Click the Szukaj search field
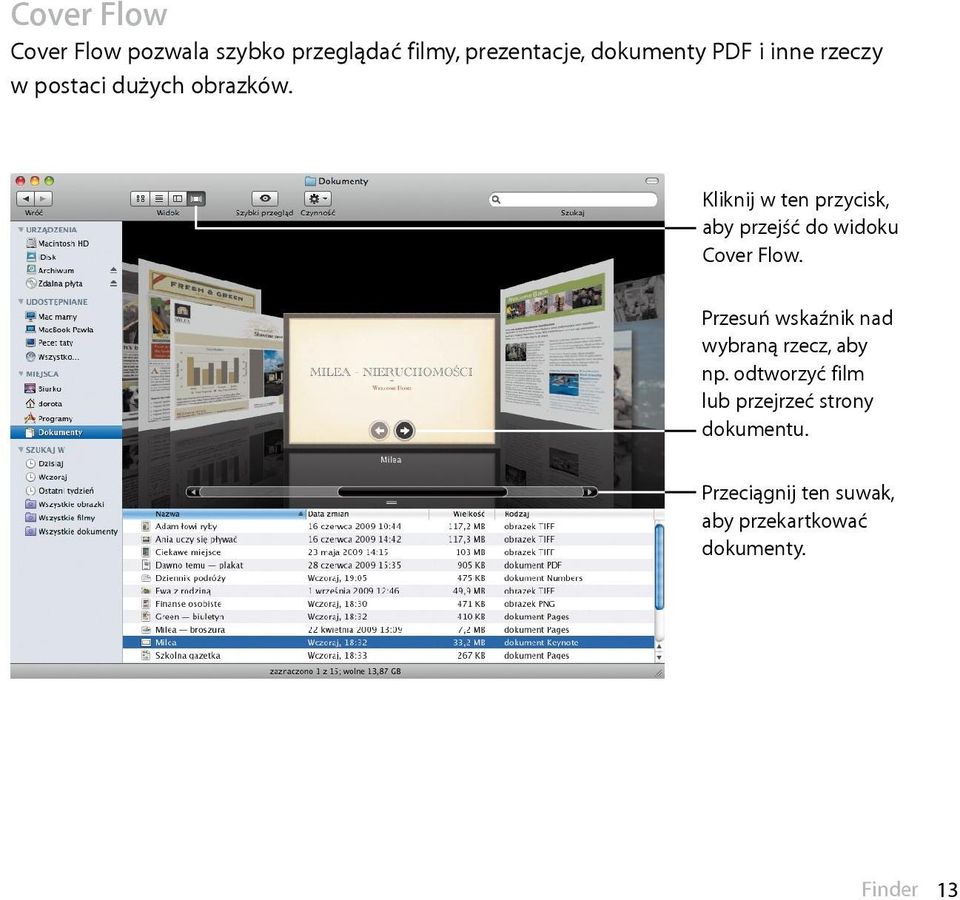 (x=573, y=200)
